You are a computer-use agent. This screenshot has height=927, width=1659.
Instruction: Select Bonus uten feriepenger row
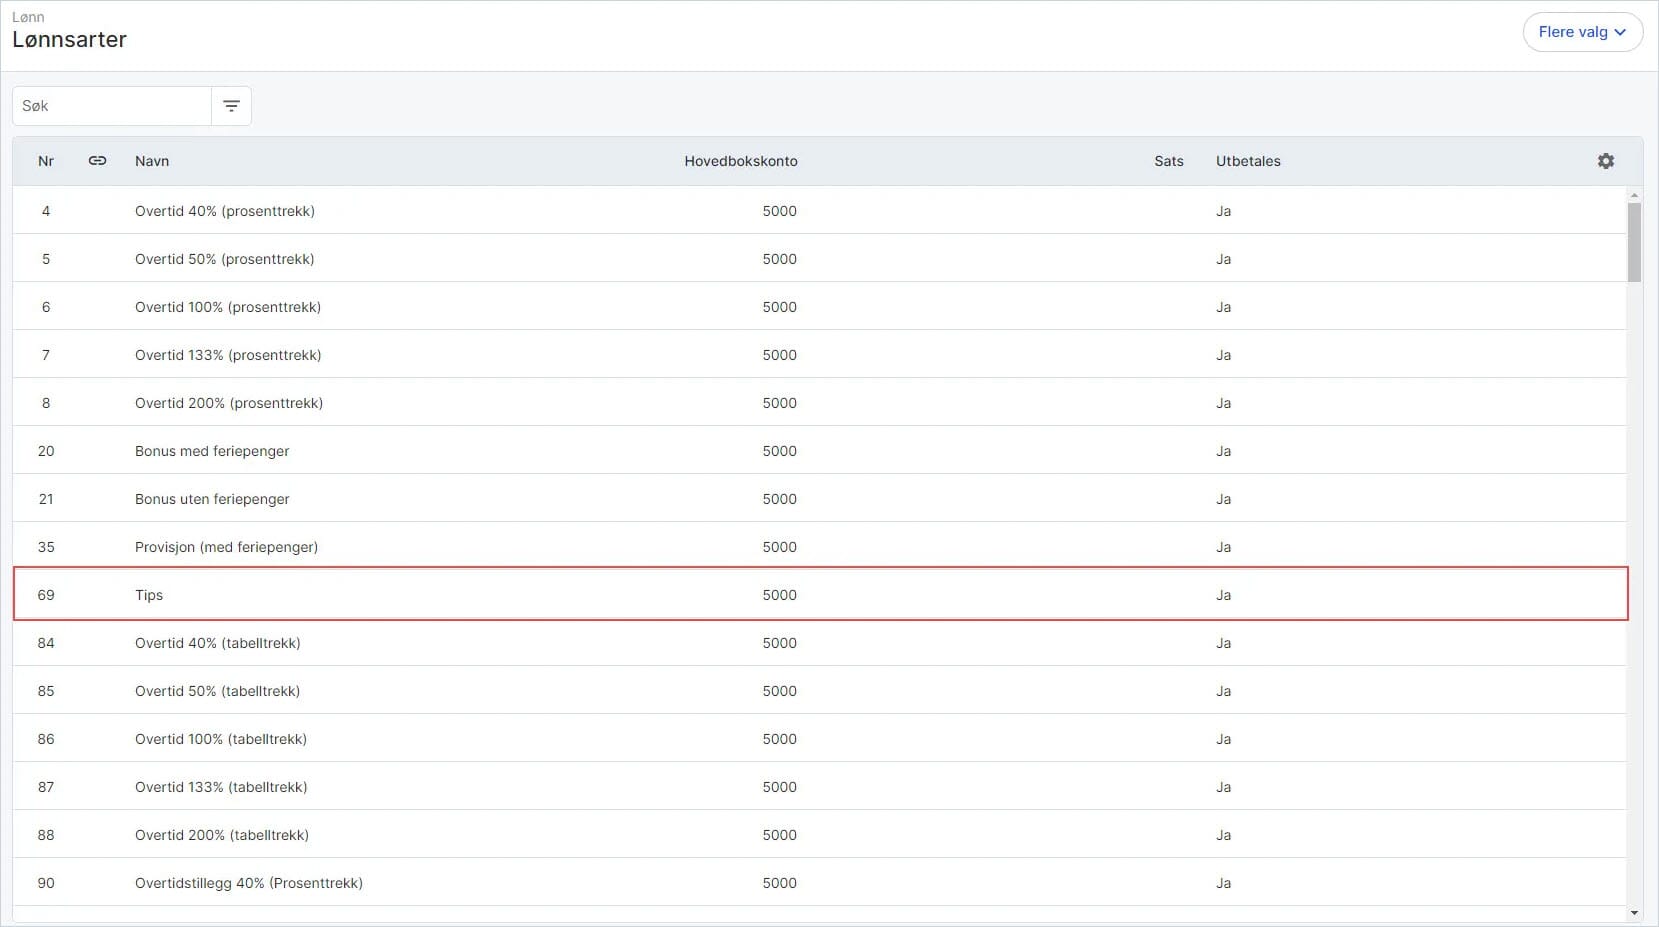coord(820,499)
